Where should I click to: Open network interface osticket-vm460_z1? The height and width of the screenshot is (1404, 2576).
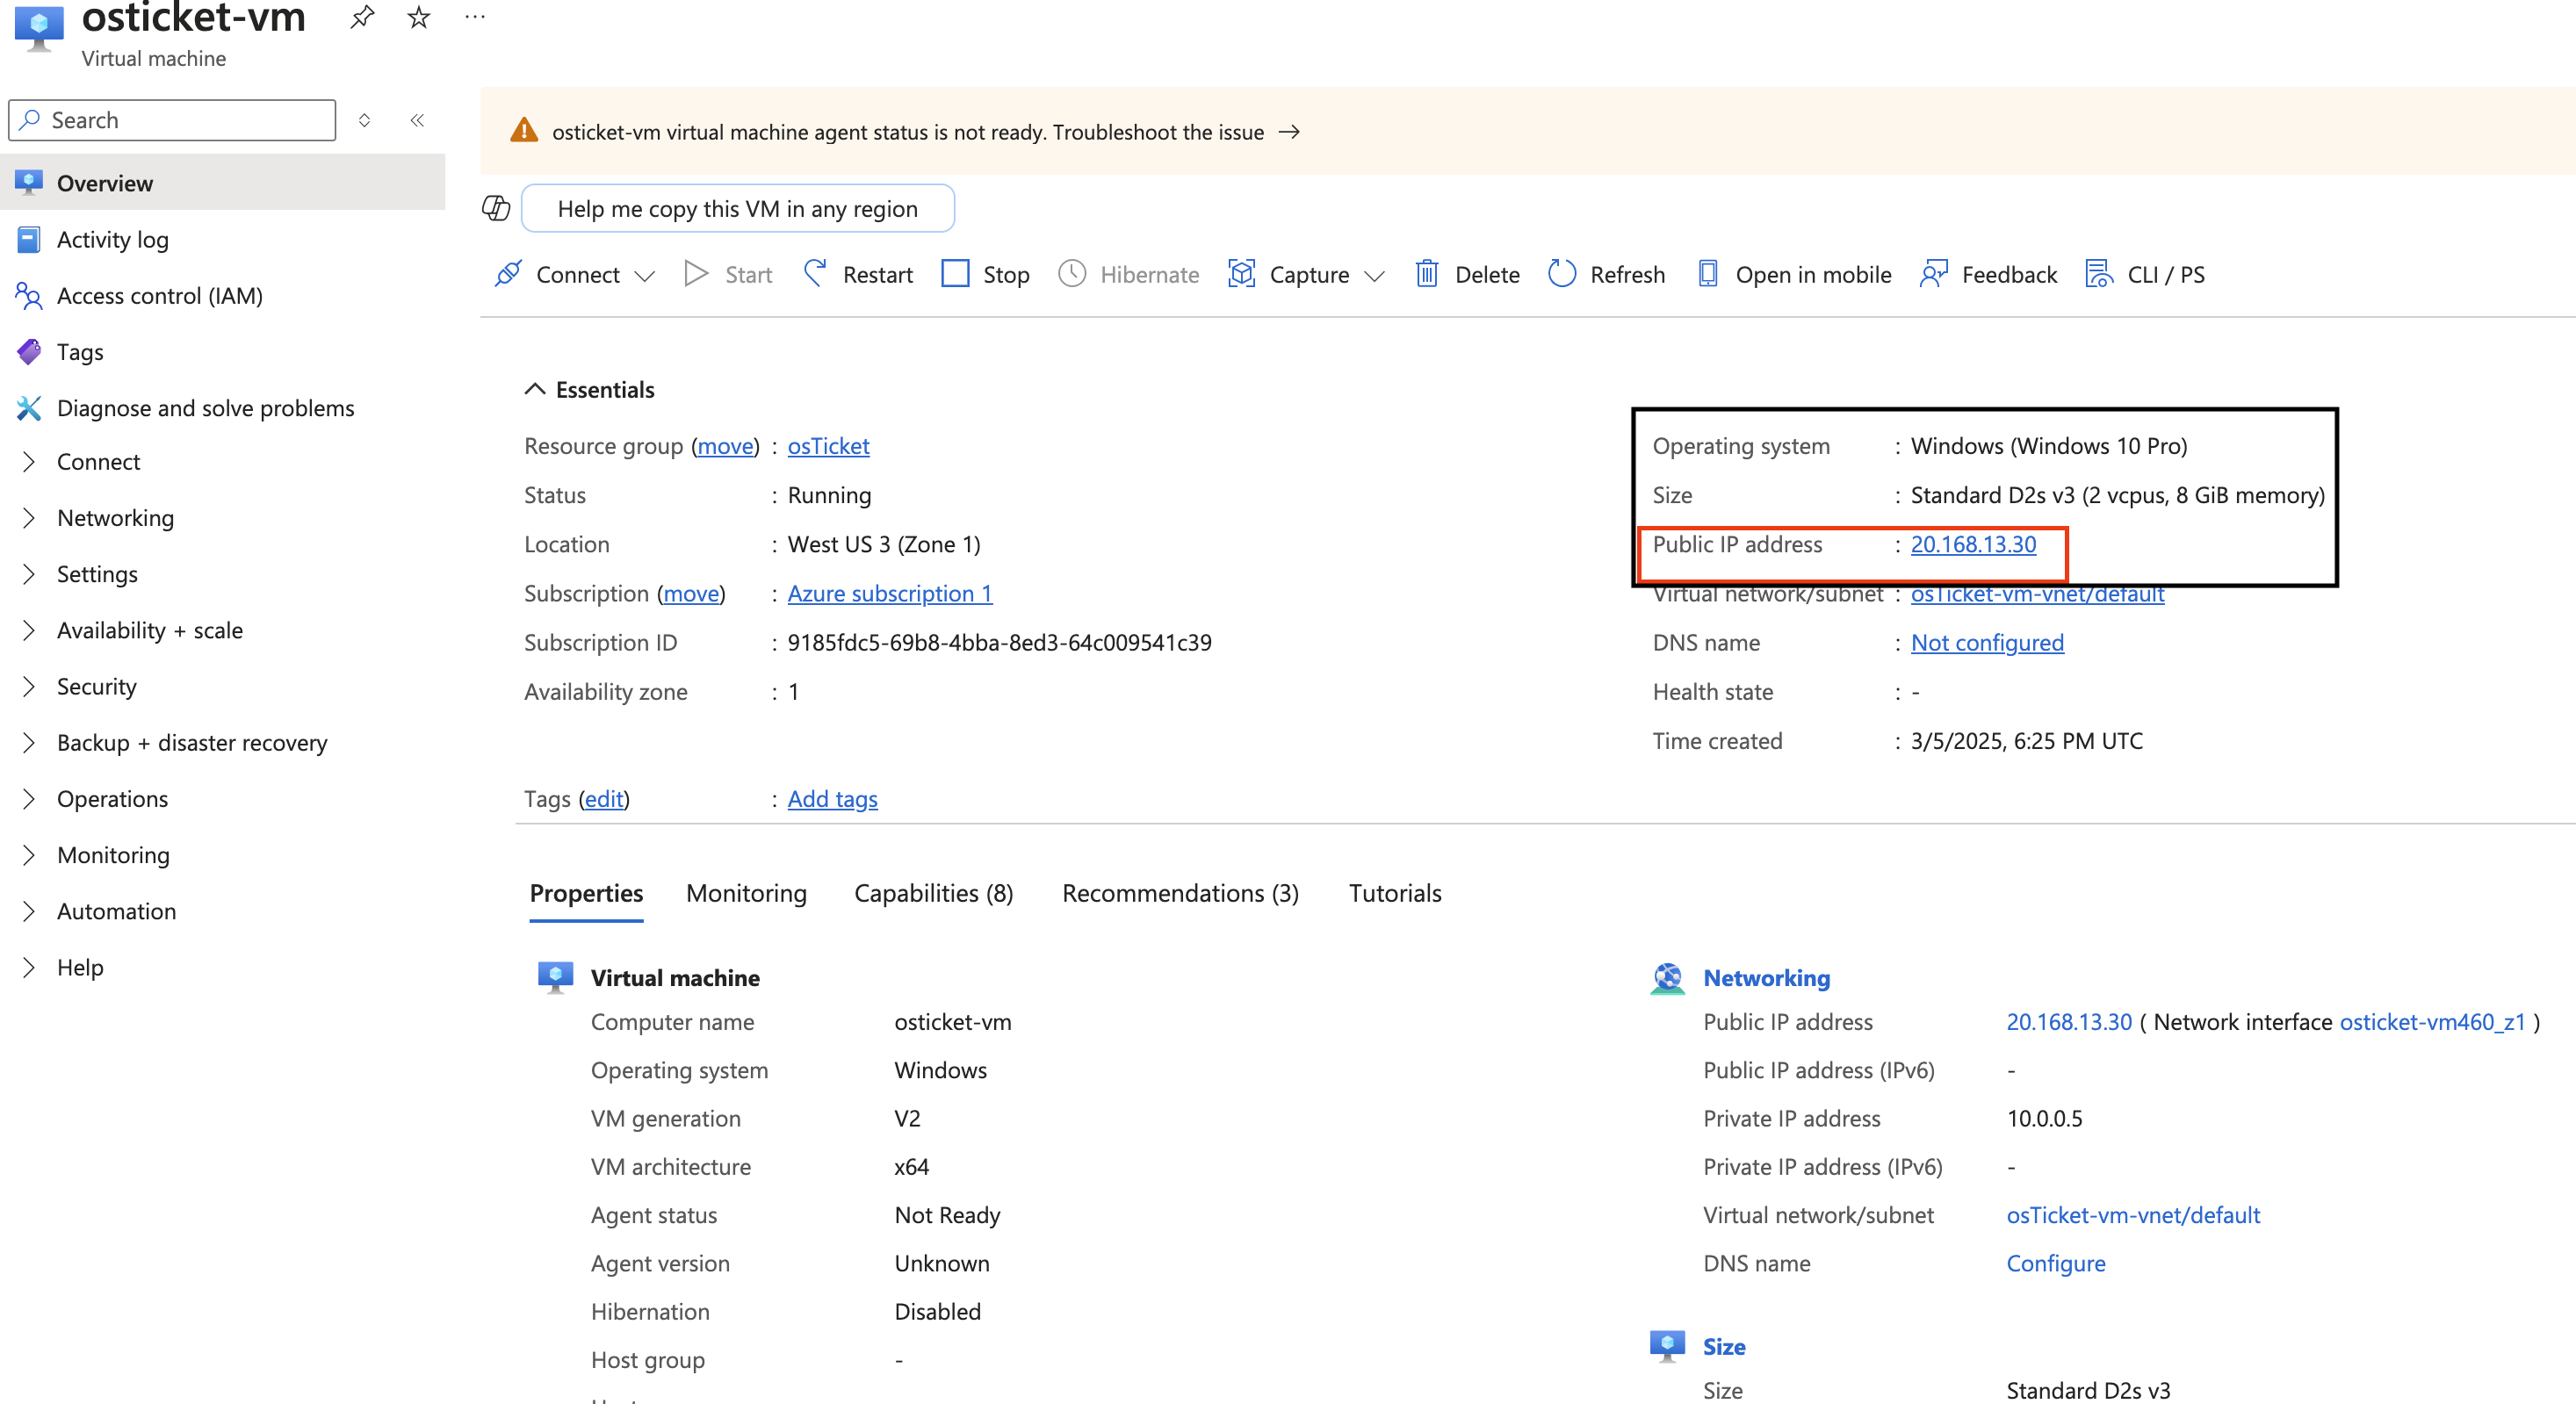(2431, 1021)
